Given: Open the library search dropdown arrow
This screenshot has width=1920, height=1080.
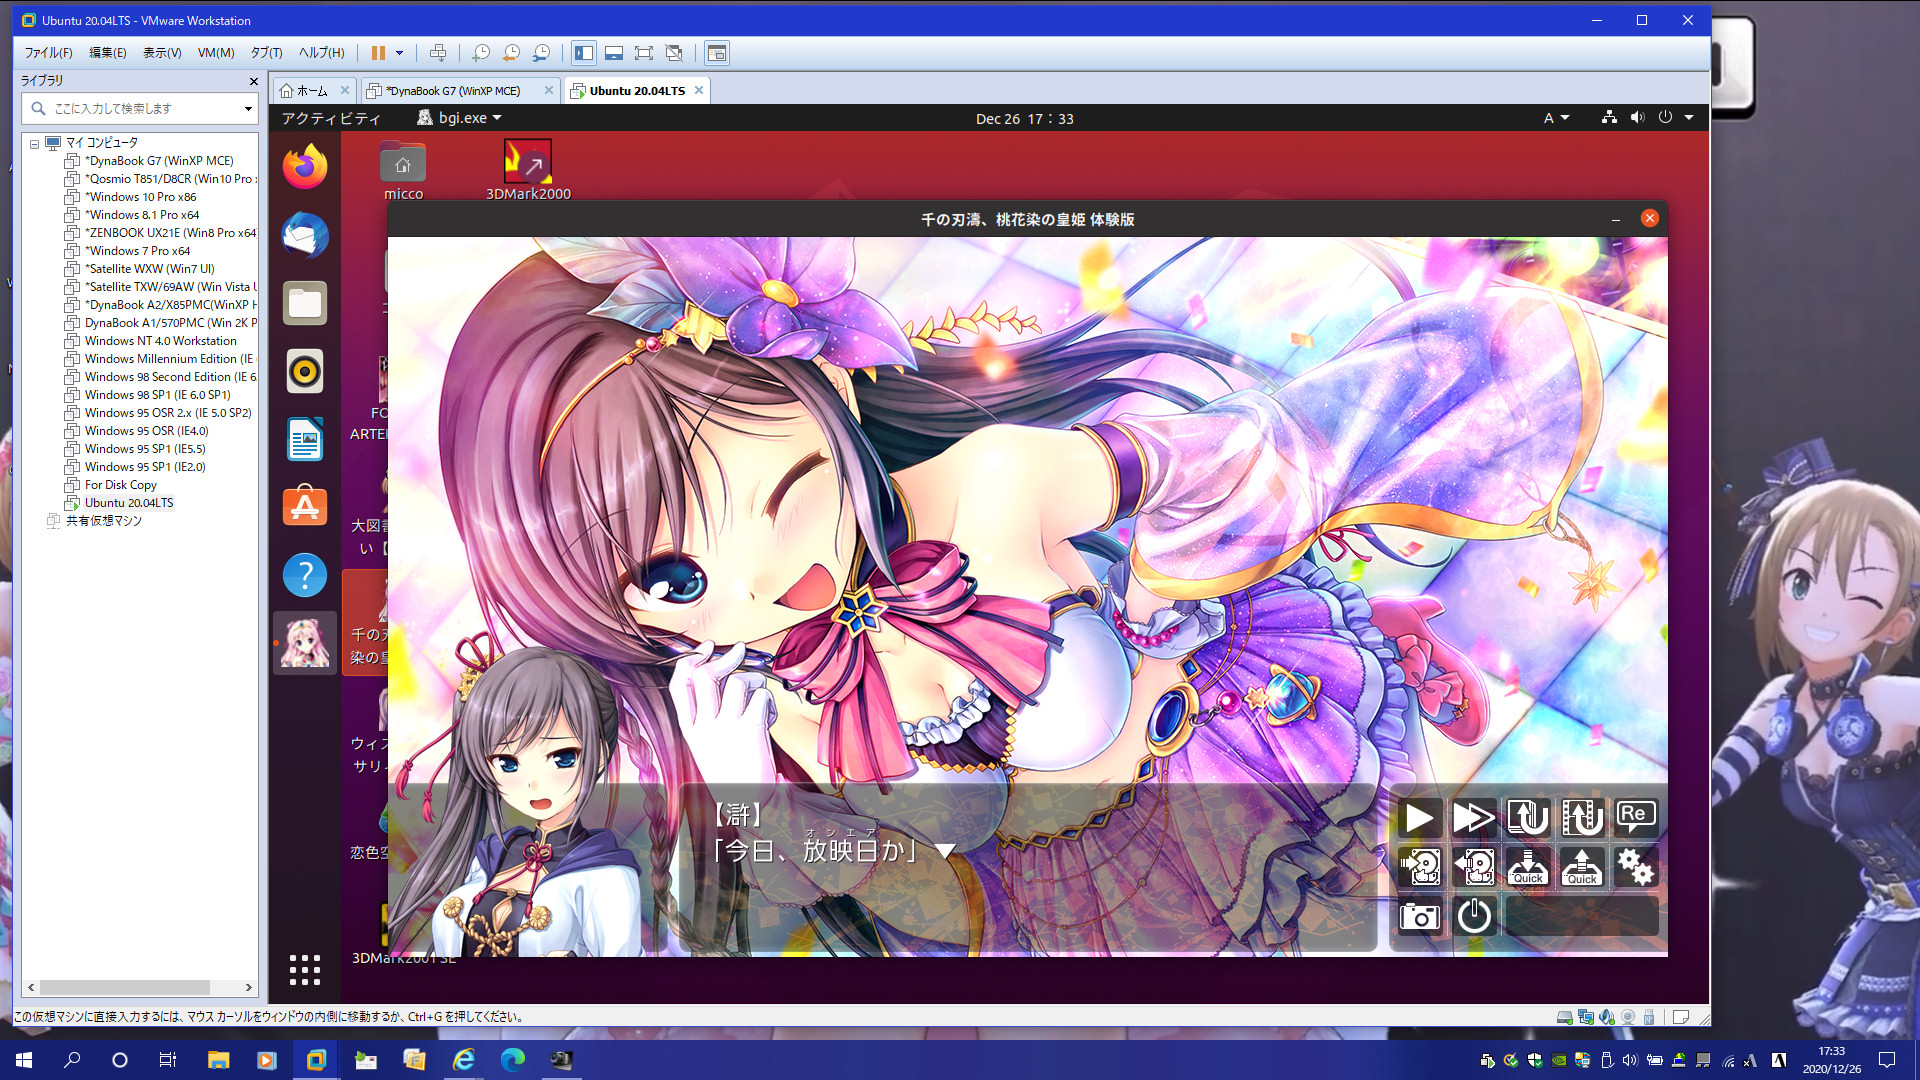Looking at the screenshot, I should tap(248, 108).
